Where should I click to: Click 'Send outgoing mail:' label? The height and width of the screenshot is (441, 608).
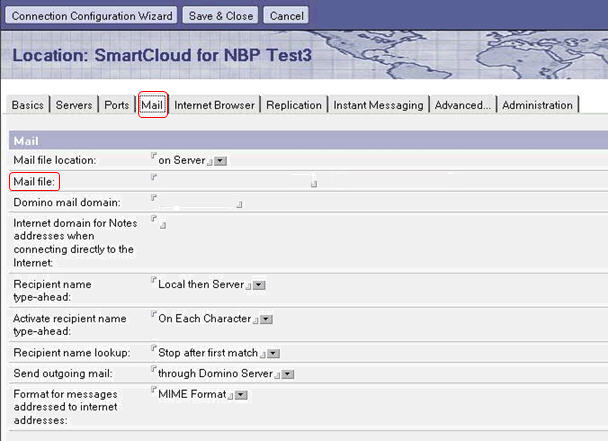(x=63, y=373)
